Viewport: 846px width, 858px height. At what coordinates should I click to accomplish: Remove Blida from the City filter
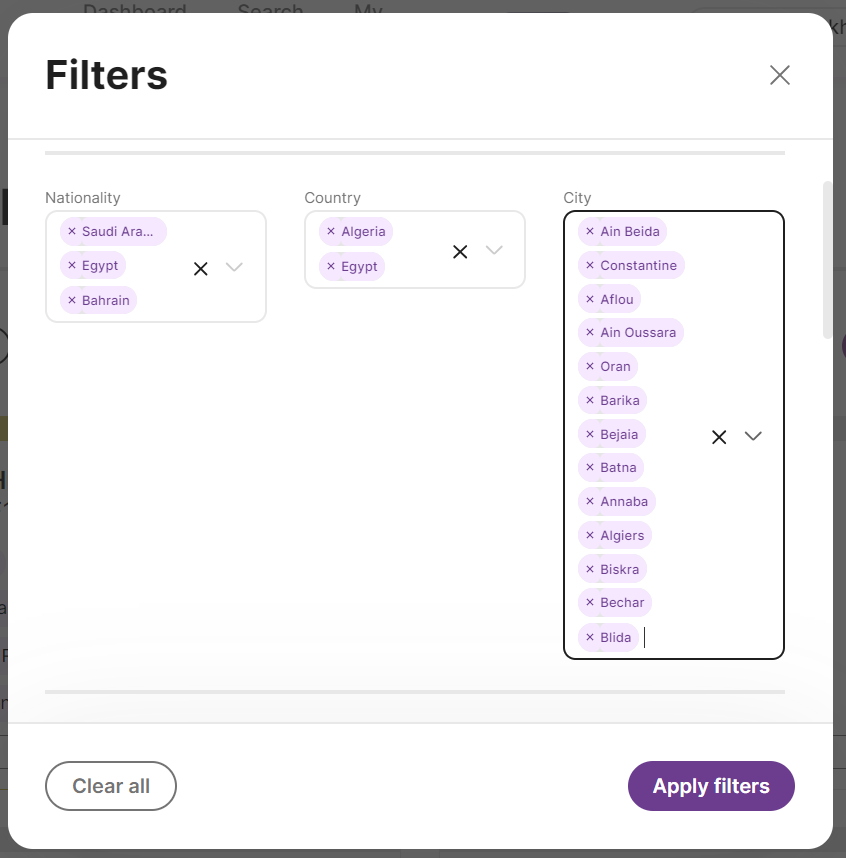(x=587, y=637)
